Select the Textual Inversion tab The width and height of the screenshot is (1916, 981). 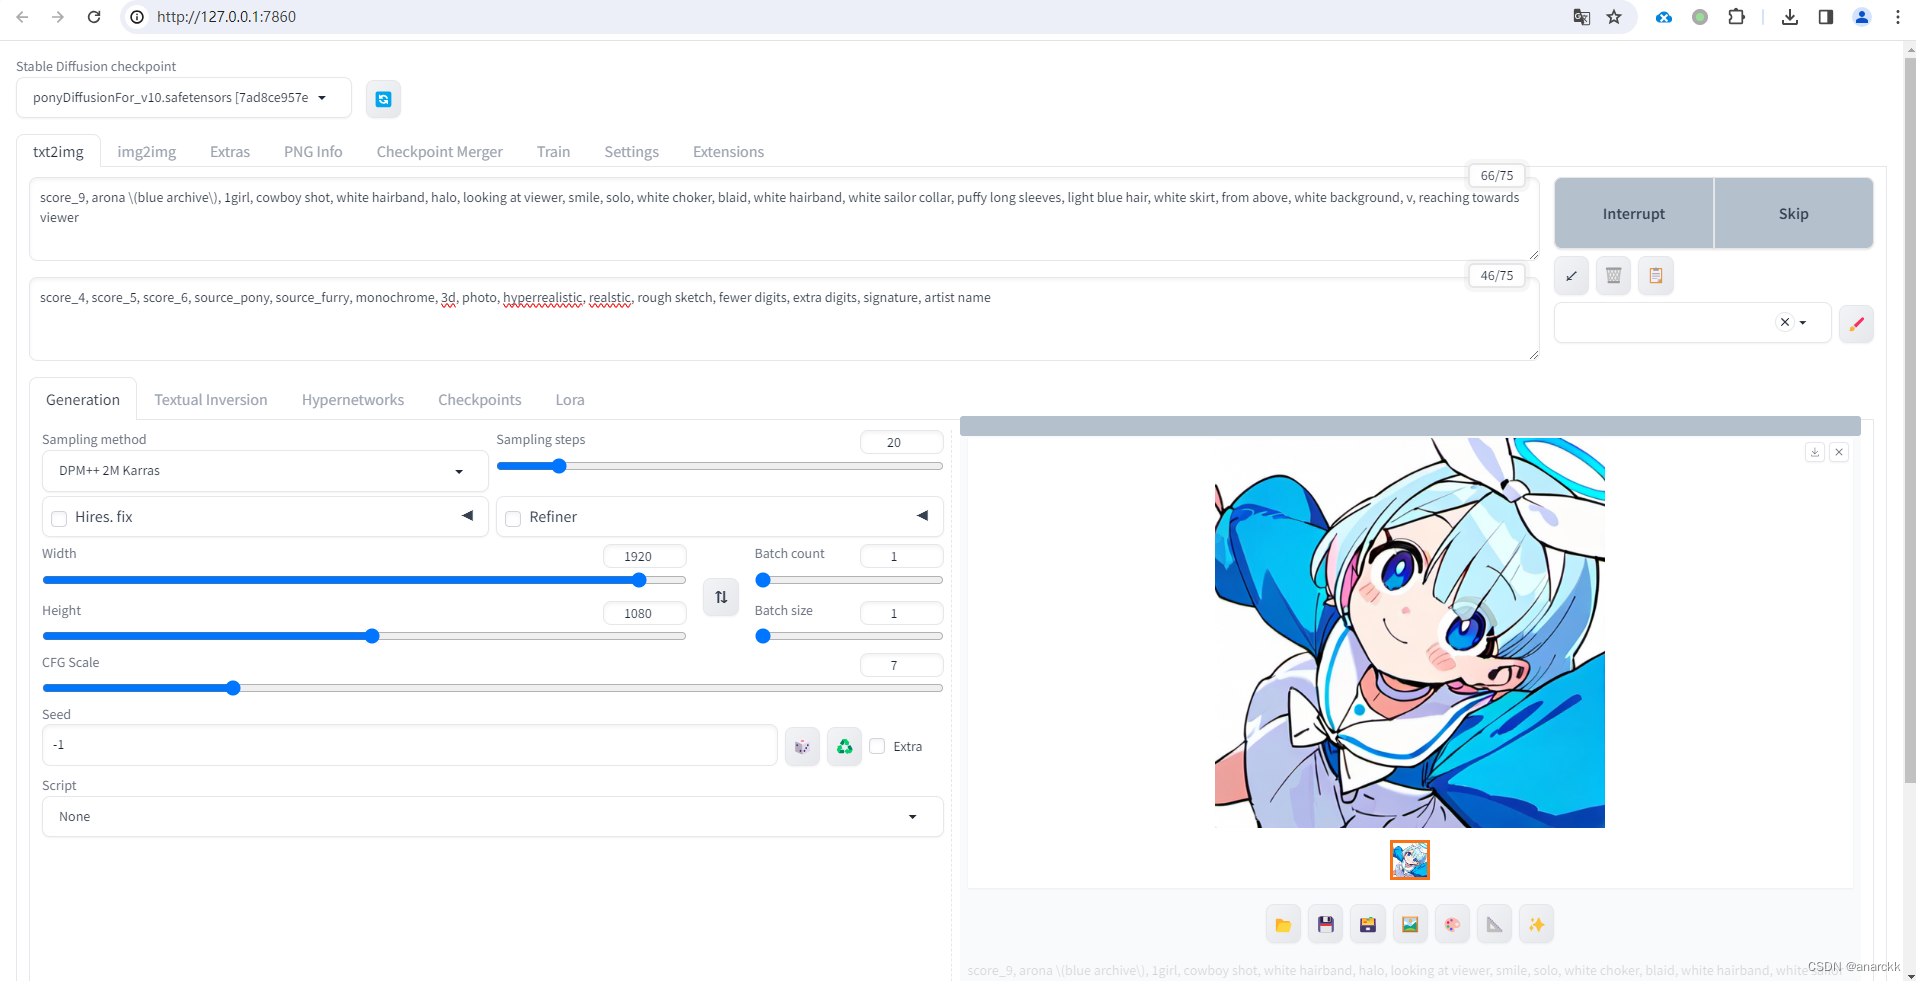coord(211,400)
